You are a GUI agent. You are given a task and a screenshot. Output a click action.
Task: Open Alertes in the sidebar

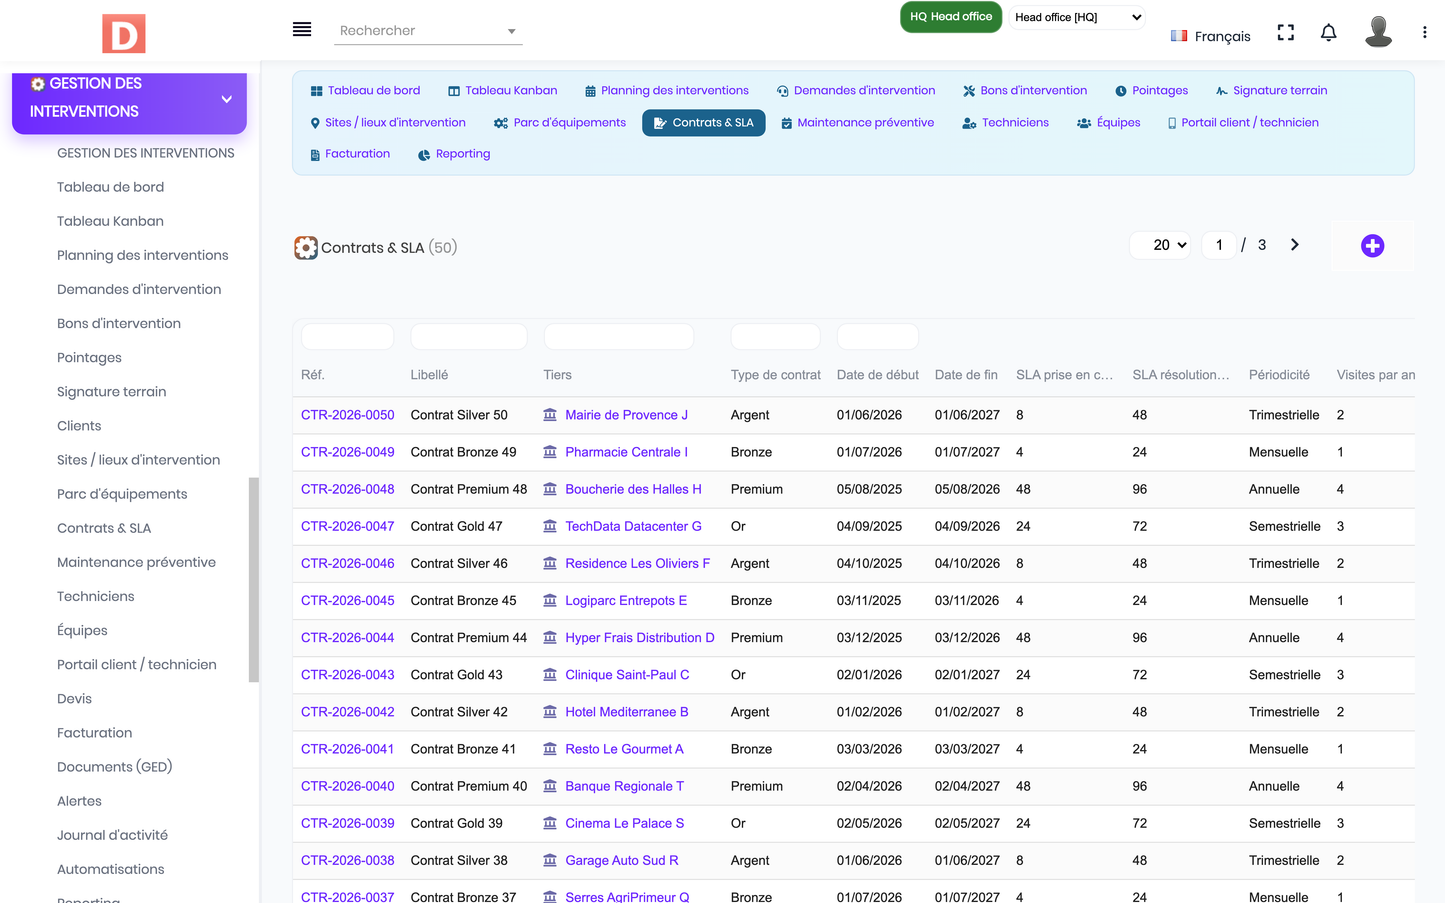coord(79,801)
